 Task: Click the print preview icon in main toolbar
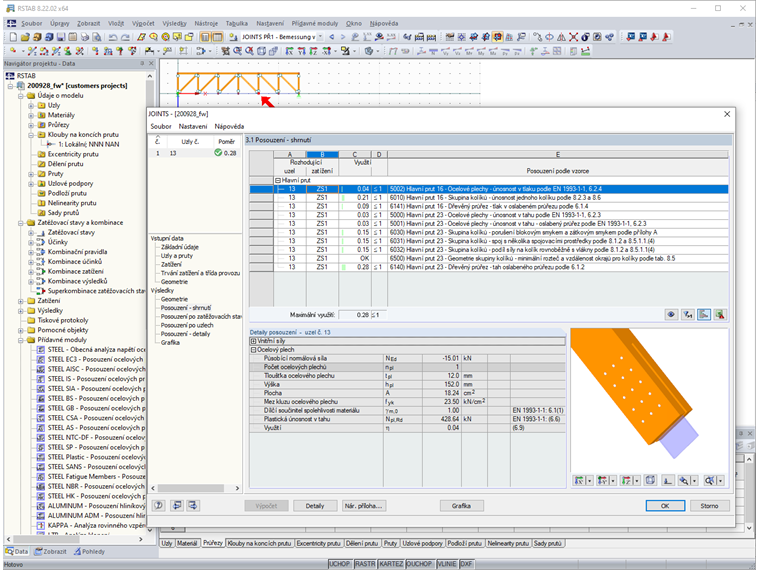point(97,37)
